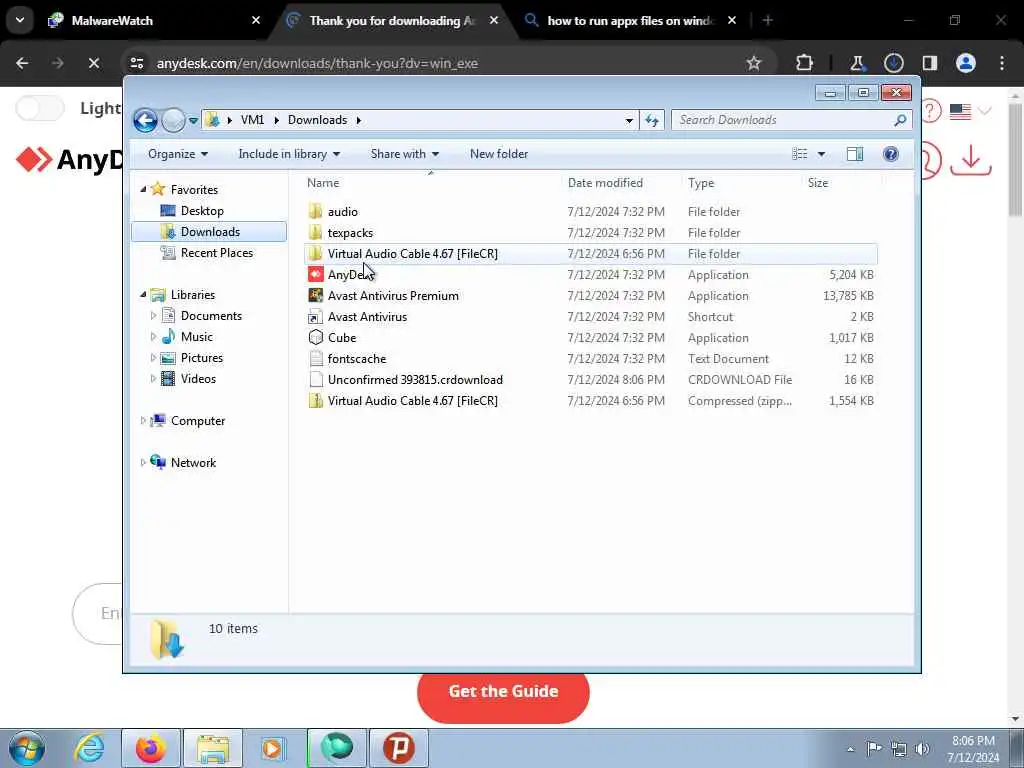Toggle the preview pane button

click(x=855, y=154)
